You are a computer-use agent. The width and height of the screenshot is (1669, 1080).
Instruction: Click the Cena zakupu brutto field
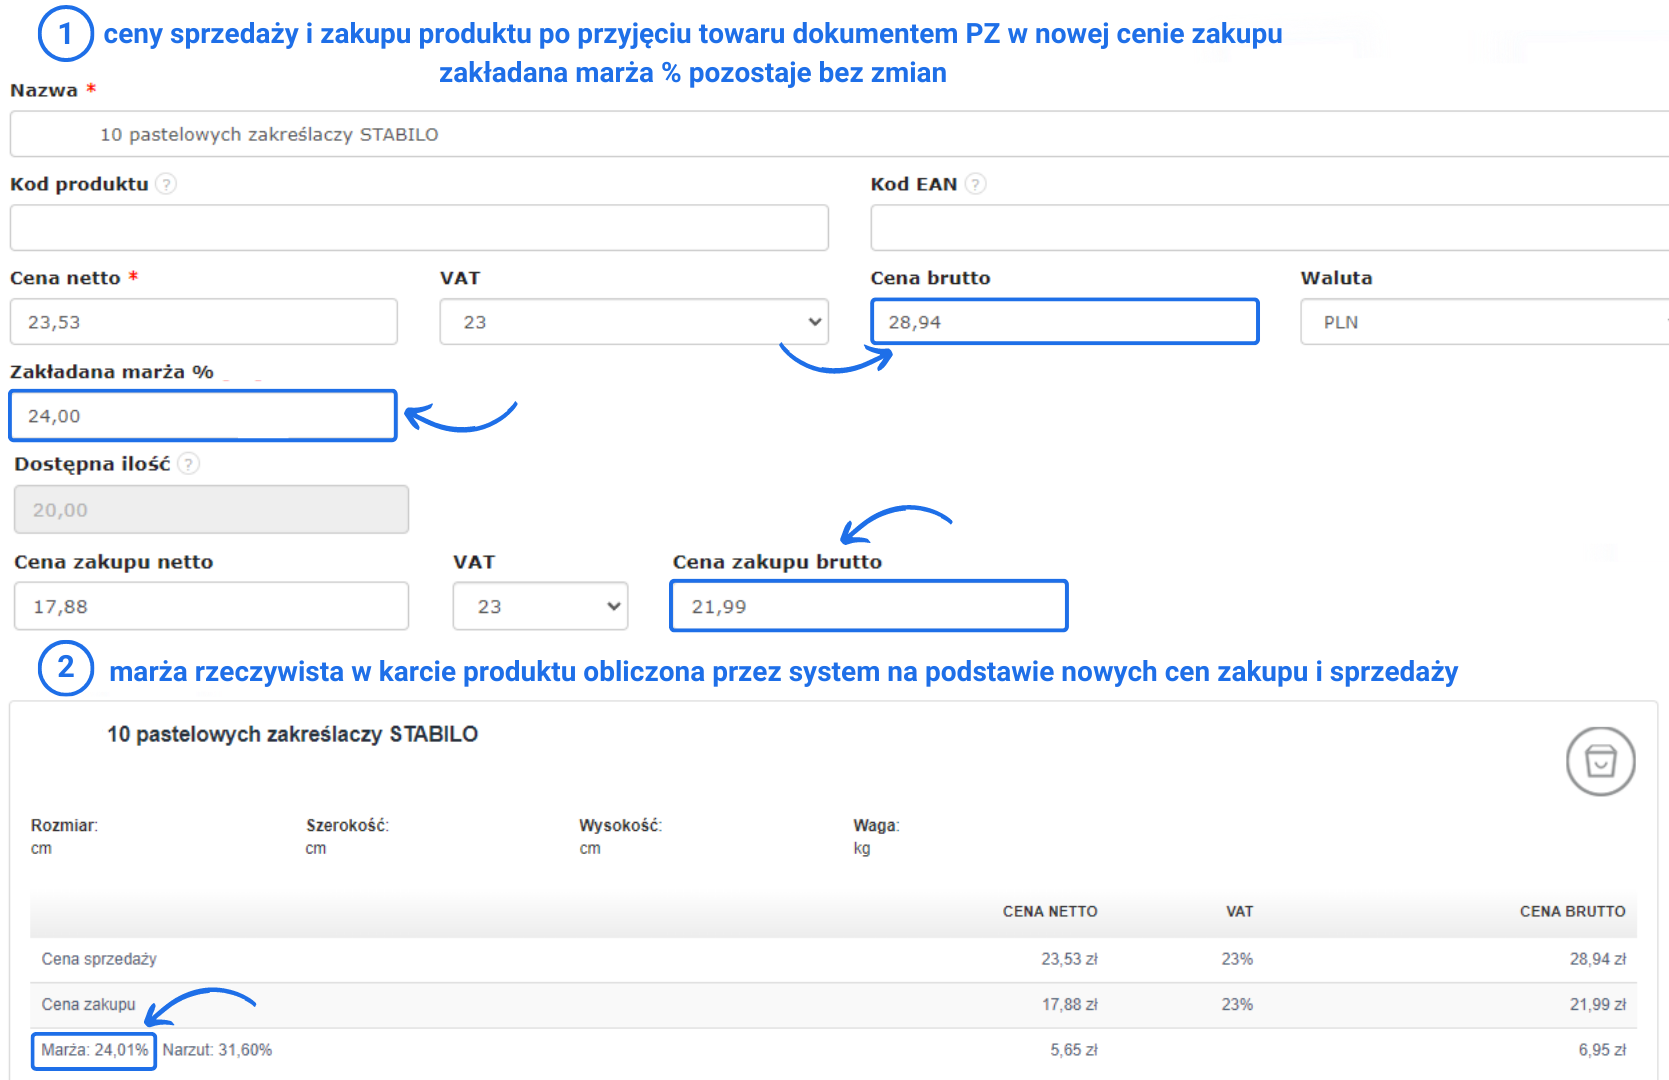(x=868, y=607)
